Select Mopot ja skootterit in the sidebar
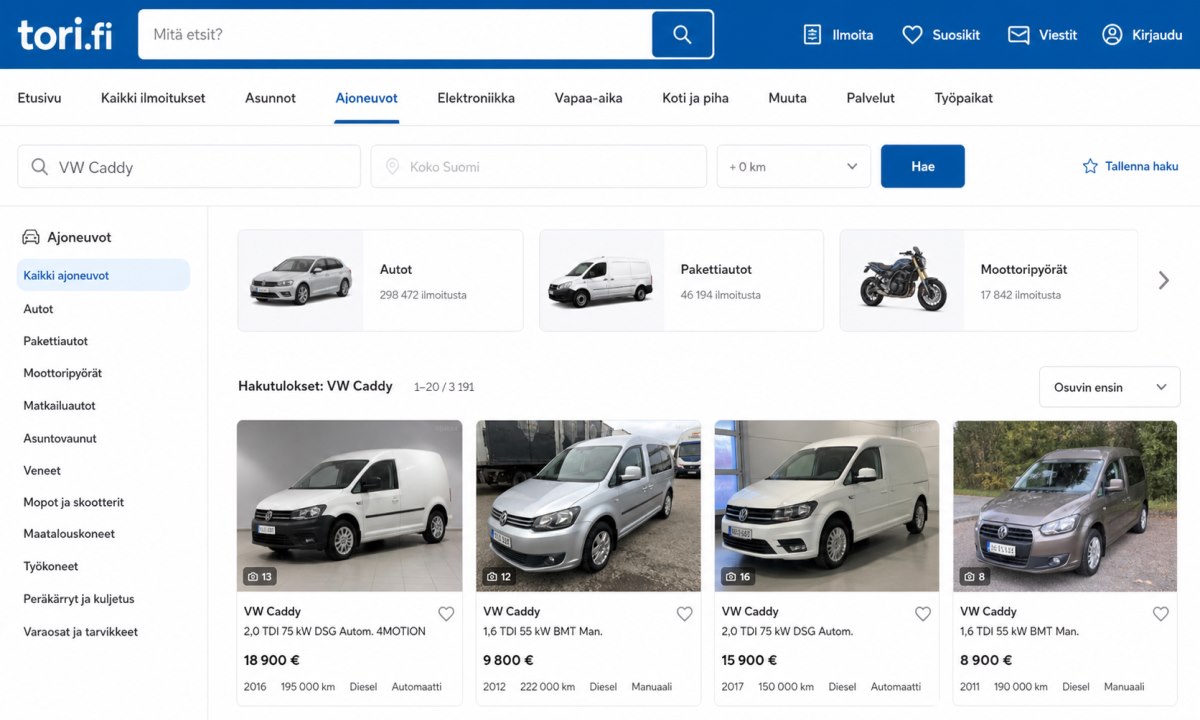 [x=74, y=502]
